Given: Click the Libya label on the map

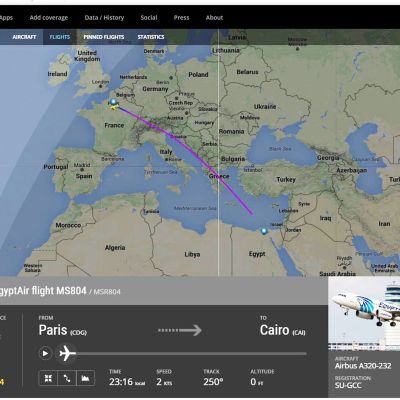Looking at the screenshot, I should pos(192,254).
